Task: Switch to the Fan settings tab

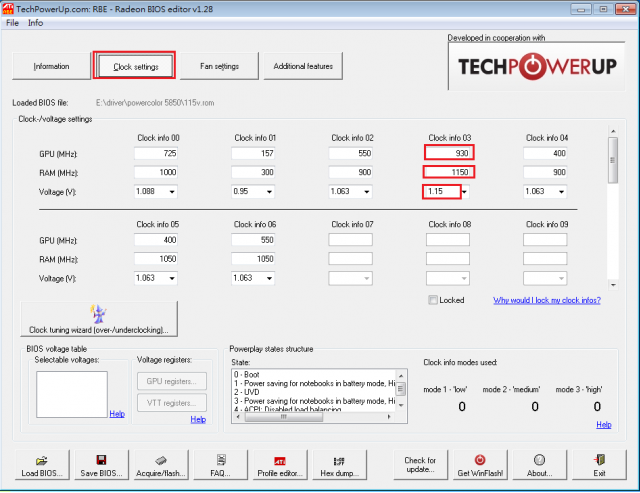Action: pyautogui.click(x=219, y=67)
